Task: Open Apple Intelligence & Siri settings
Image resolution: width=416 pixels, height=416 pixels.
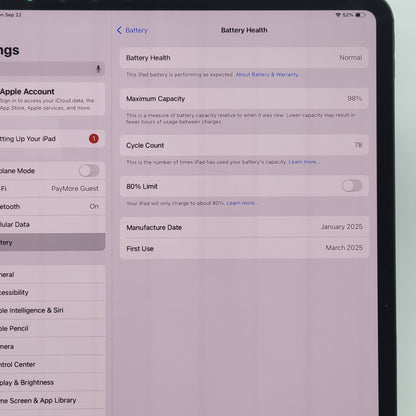Action: (x=52, y=310)
